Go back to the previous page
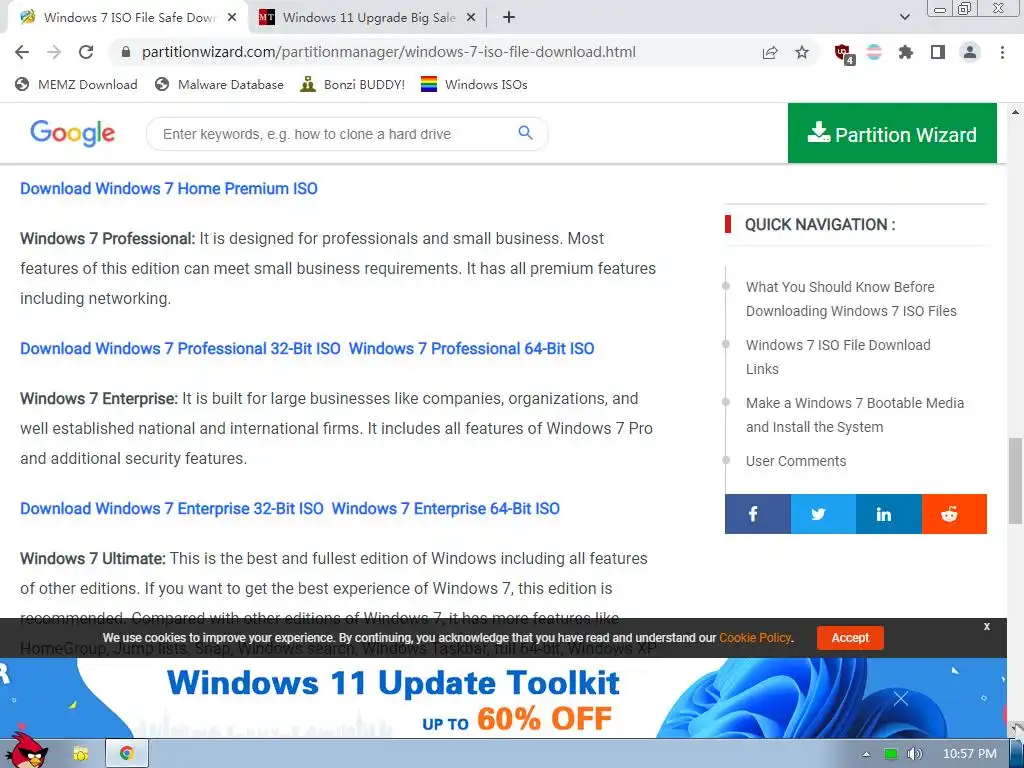The width and height of the screenshot is (1024, 768). point(22,52)
